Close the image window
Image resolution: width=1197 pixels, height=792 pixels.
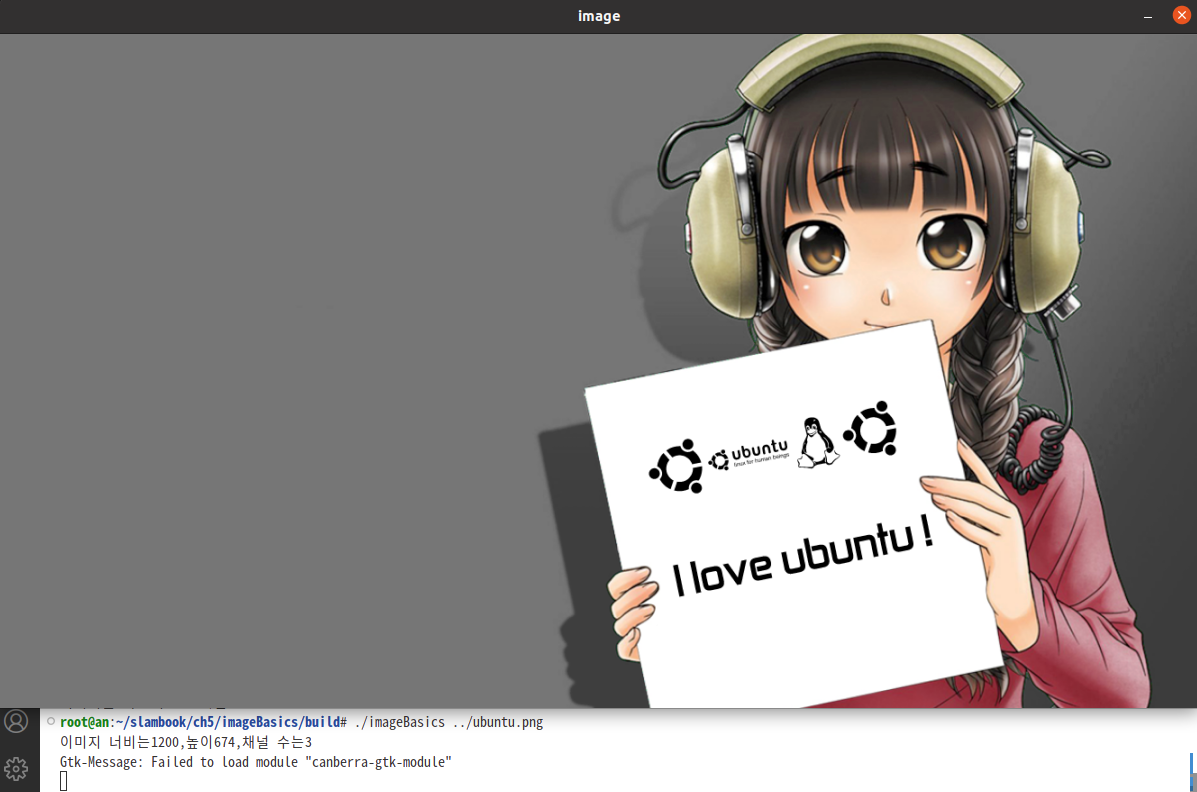1182,16
